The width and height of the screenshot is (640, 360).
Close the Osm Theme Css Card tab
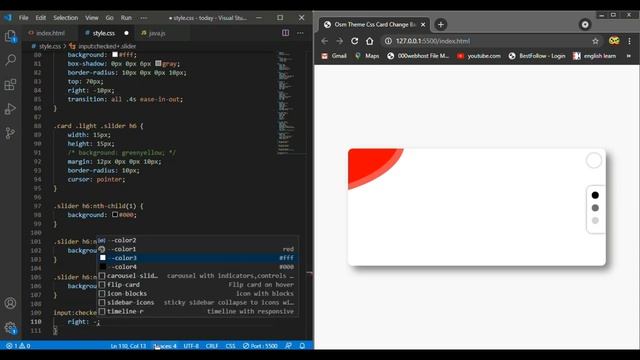423,24
